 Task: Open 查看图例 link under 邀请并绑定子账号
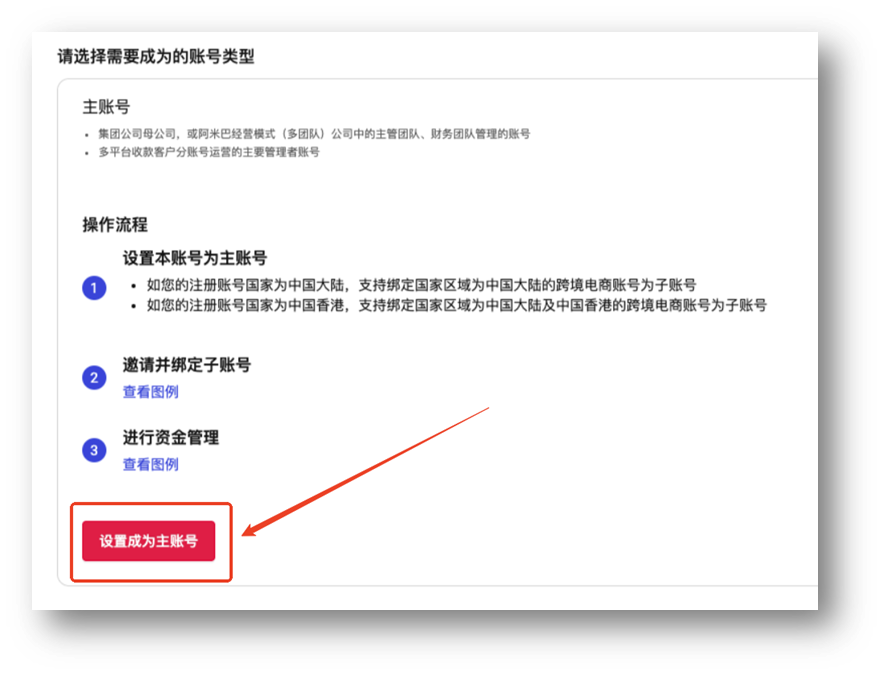[150, 392]
